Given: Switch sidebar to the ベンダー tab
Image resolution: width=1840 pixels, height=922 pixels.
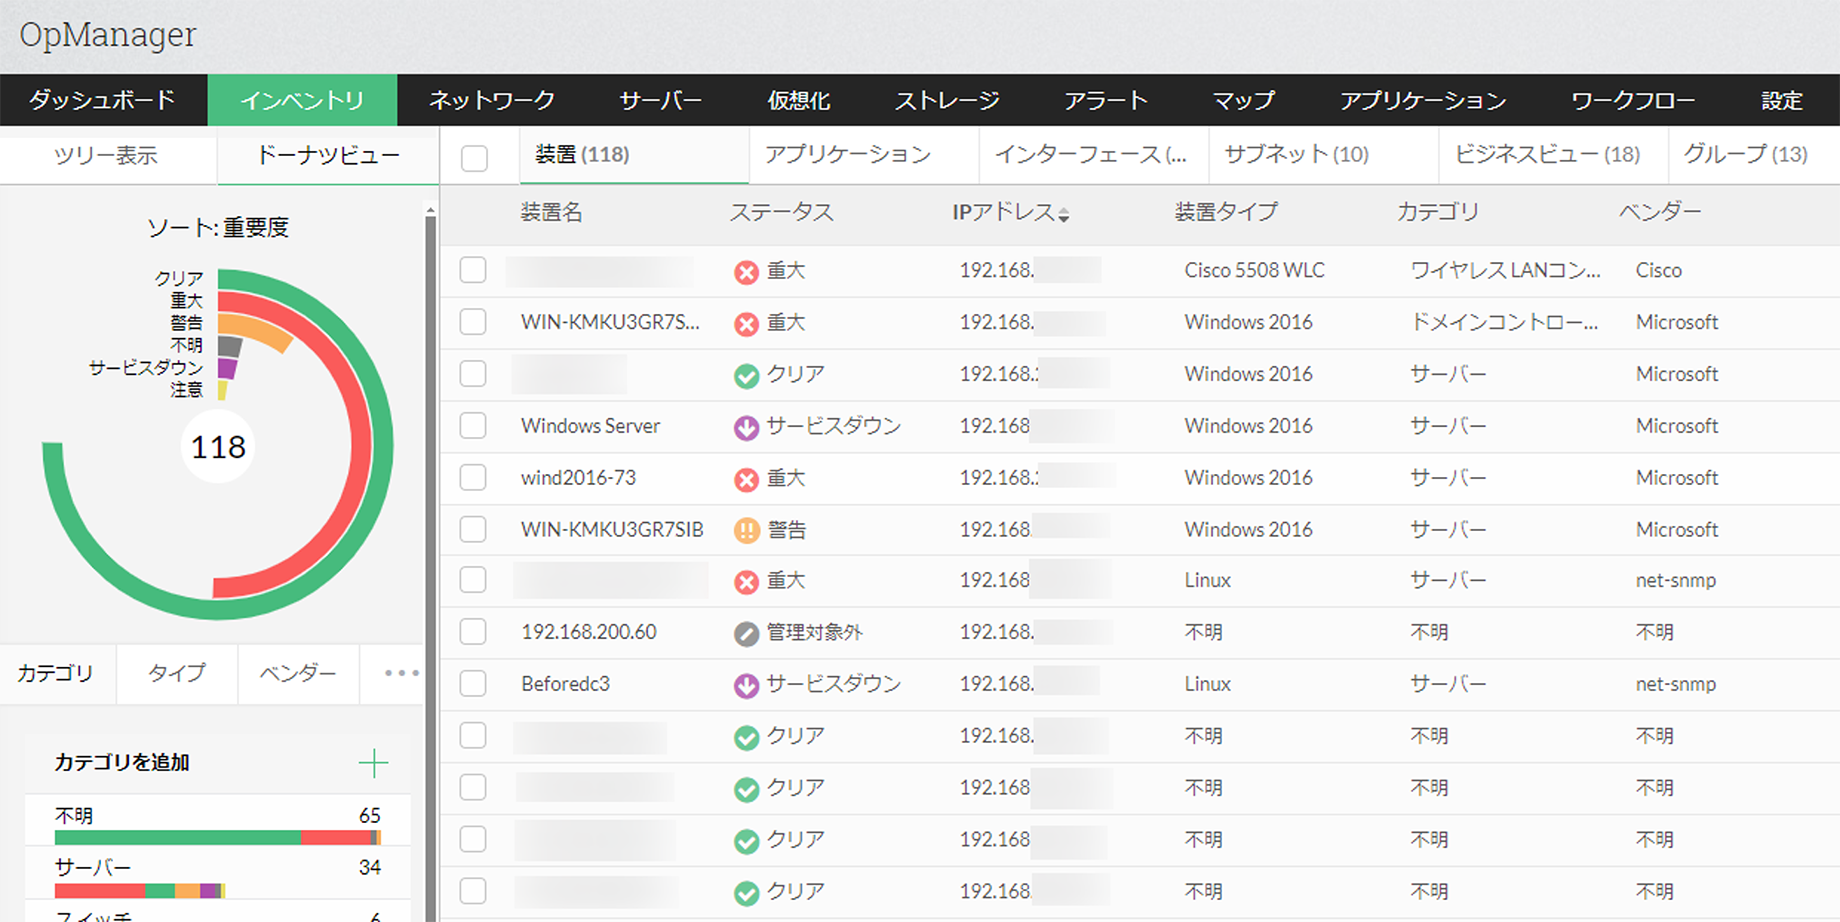Looking at the screenshot, I should coord(298,673).
